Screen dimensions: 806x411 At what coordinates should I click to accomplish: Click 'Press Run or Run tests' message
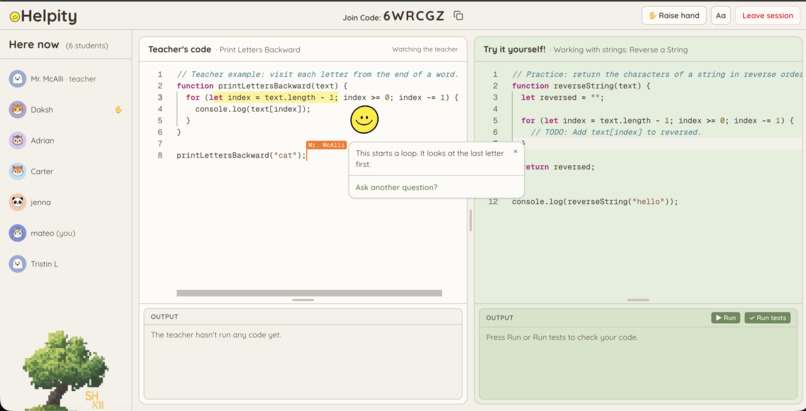(562, 338)
